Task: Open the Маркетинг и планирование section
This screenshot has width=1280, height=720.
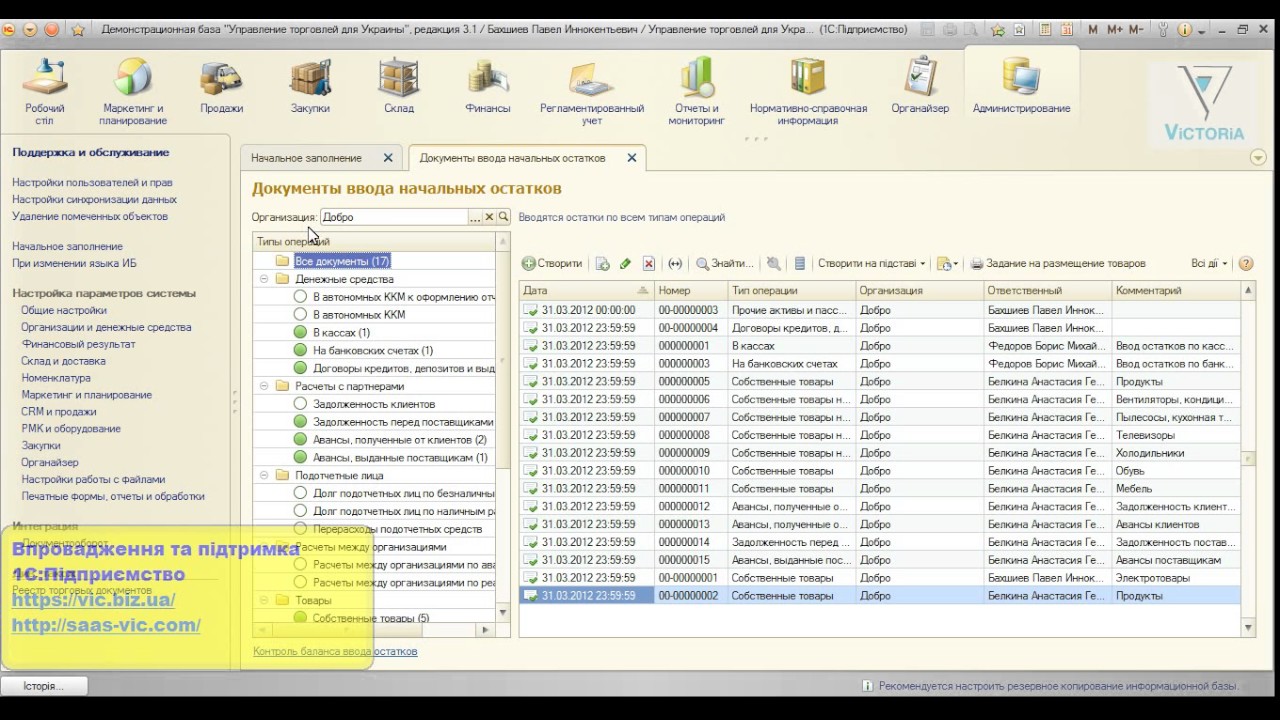Action: (x=133, y=90)
